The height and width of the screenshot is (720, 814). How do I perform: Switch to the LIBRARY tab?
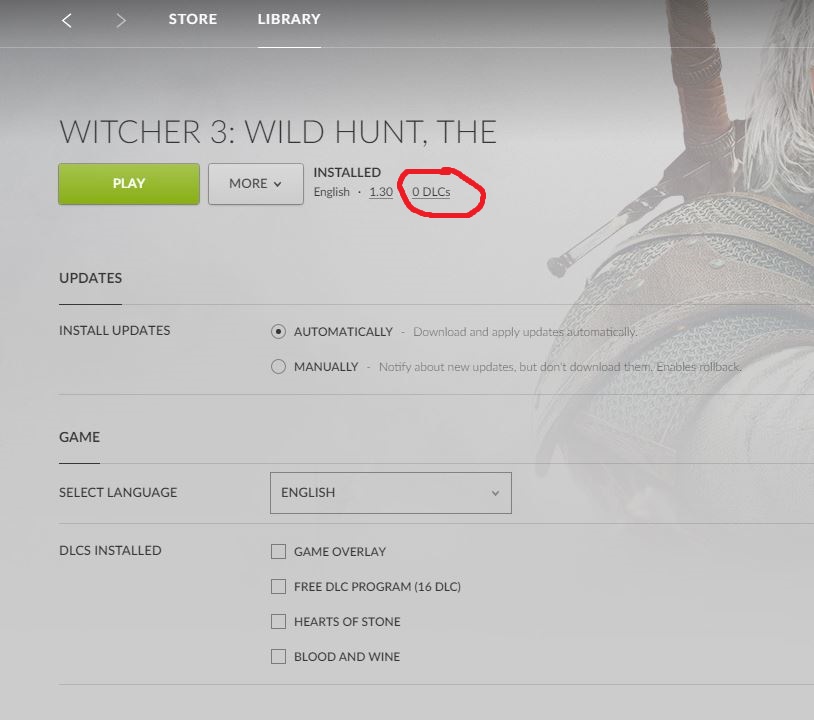pos(289,19)
